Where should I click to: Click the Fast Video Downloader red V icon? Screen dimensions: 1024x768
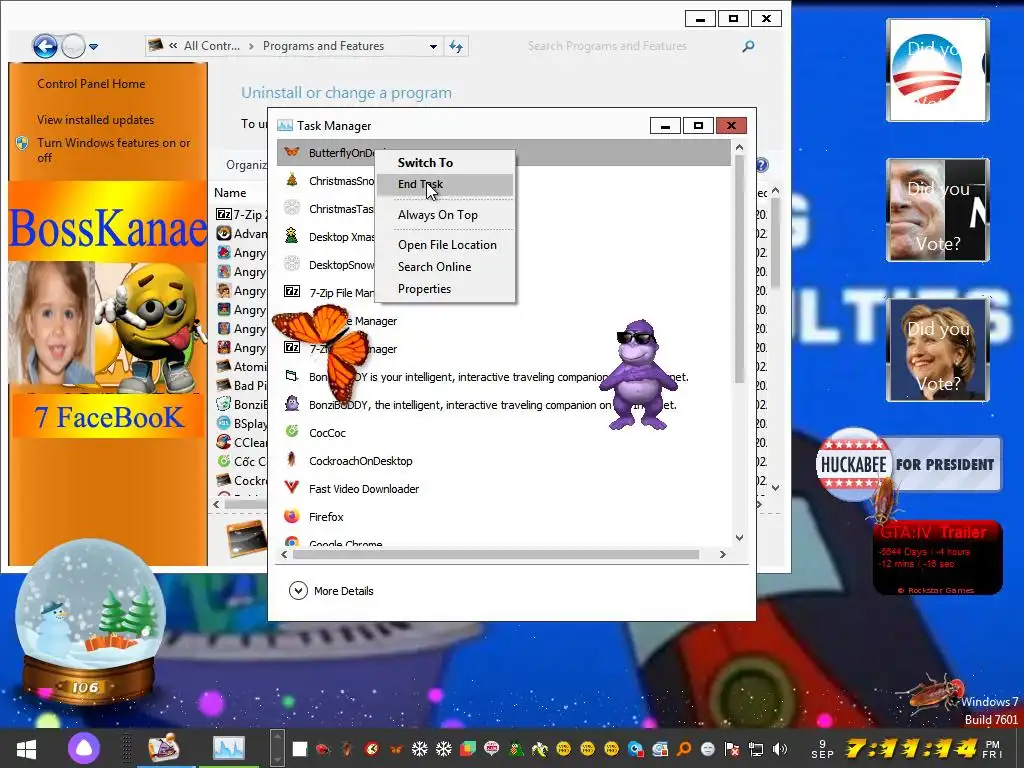click(x=292, y=488)
